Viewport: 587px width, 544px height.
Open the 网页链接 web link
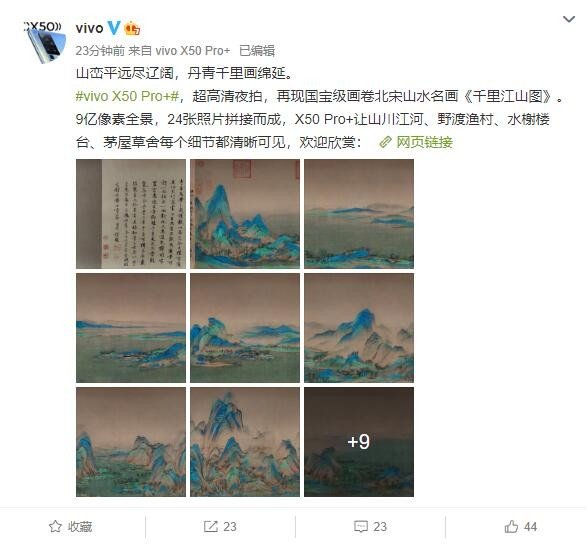[x=424, y=142]
